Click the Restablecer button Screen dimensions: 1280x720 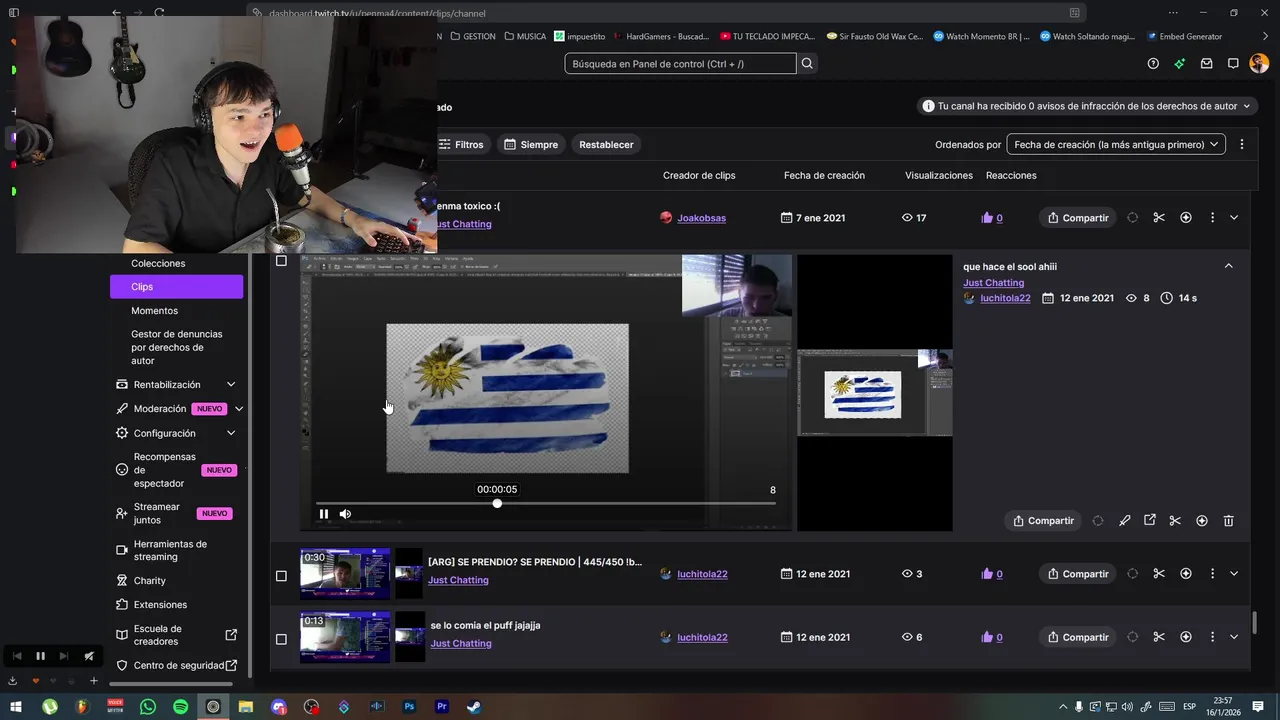coord(606,145)
